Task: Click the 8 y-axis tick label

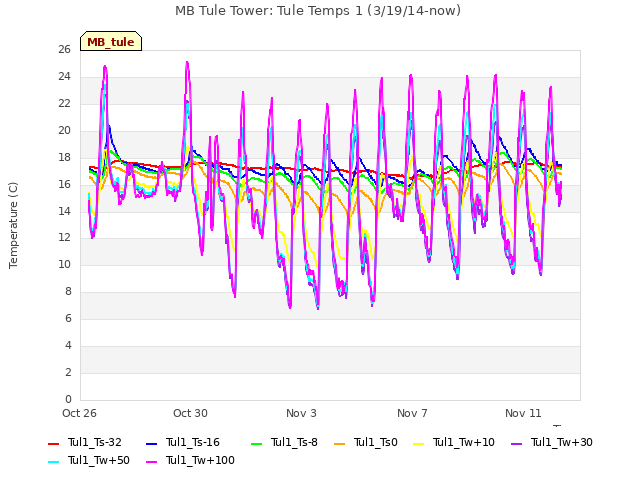Action: point(68,291)
